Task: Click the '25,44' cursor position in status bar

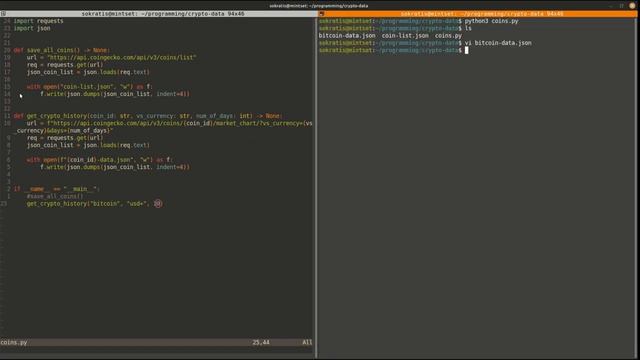Action: pyautogui.click(x=261, y=342)
